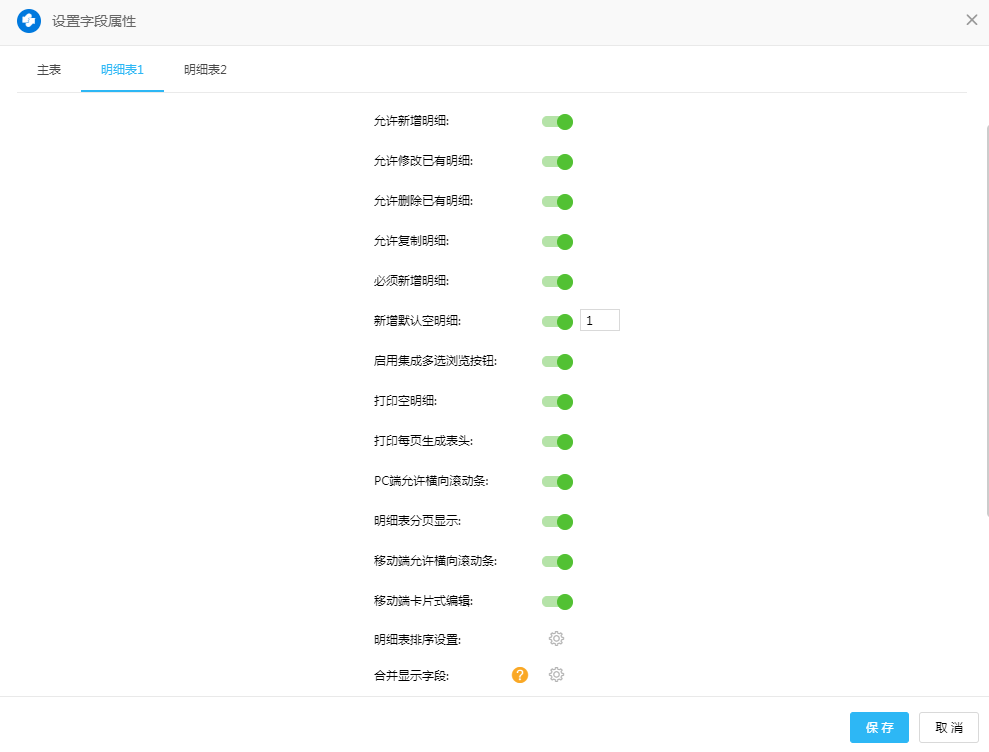Toggle the 允许复制明细 switch

click(x=557, y=242)
